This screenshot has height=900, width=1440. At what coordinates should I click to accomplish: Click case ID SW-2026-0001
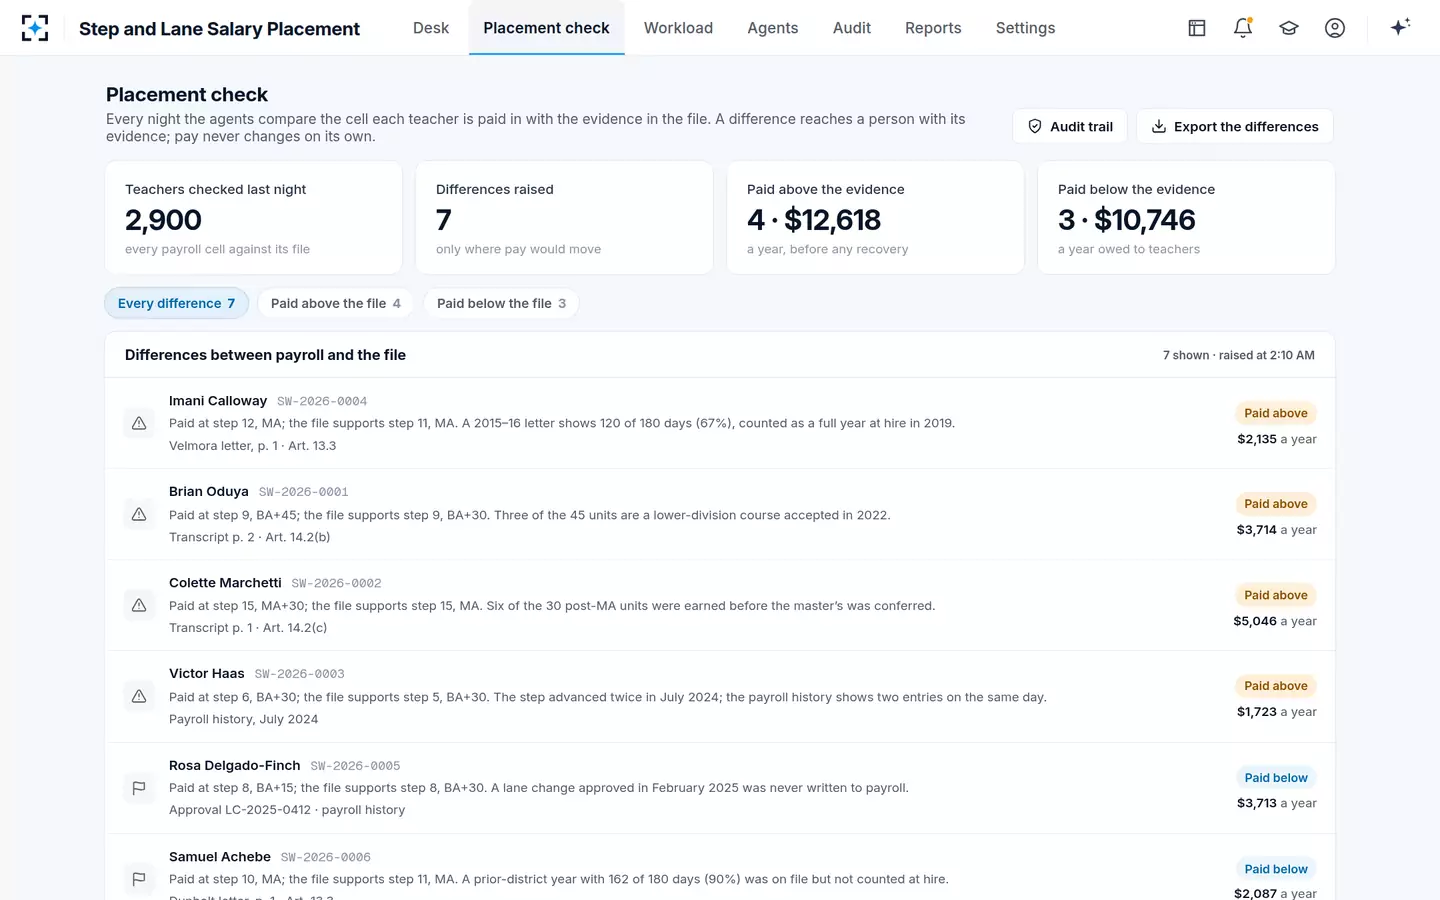click(304, 492)
